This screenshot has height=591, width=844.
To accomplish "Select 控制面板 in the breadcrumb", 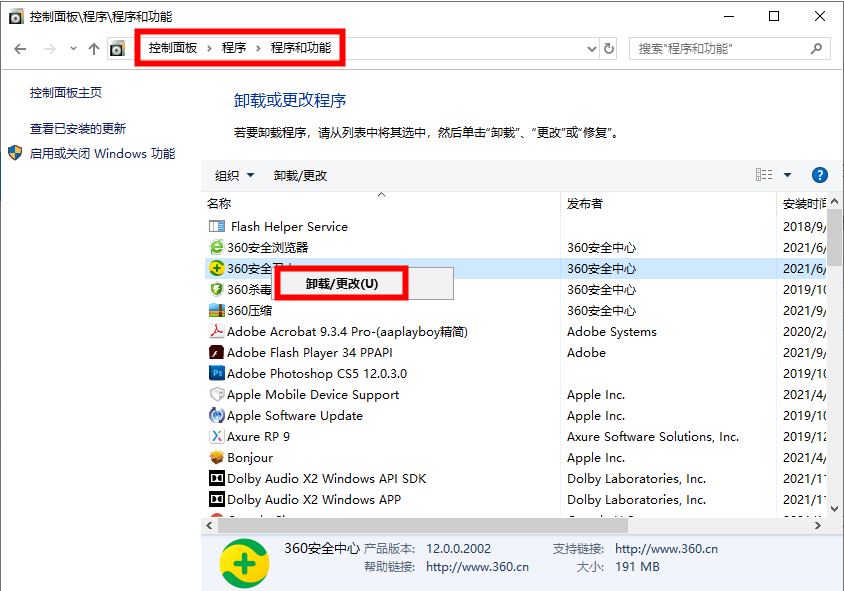I will coord(173,48).
